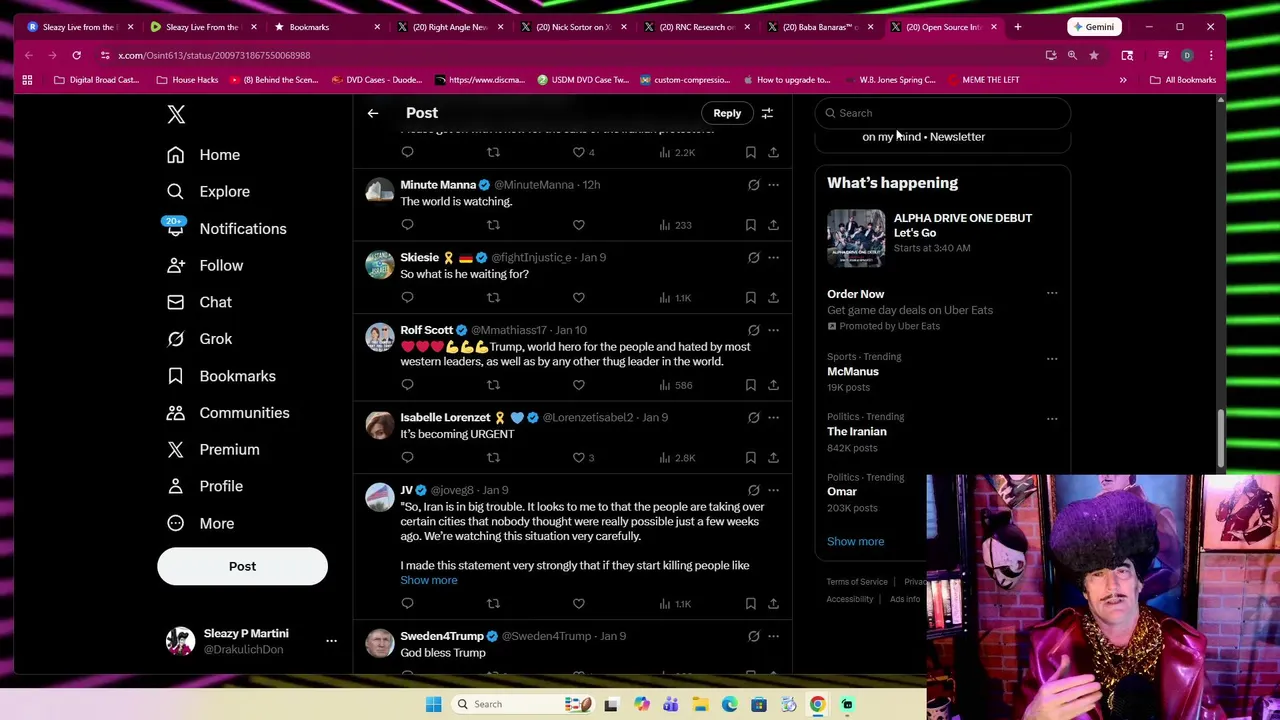The height and width of the screenshot is (720, 1280).
Task: Open options for McManus trend
Action: point(1052,358)
